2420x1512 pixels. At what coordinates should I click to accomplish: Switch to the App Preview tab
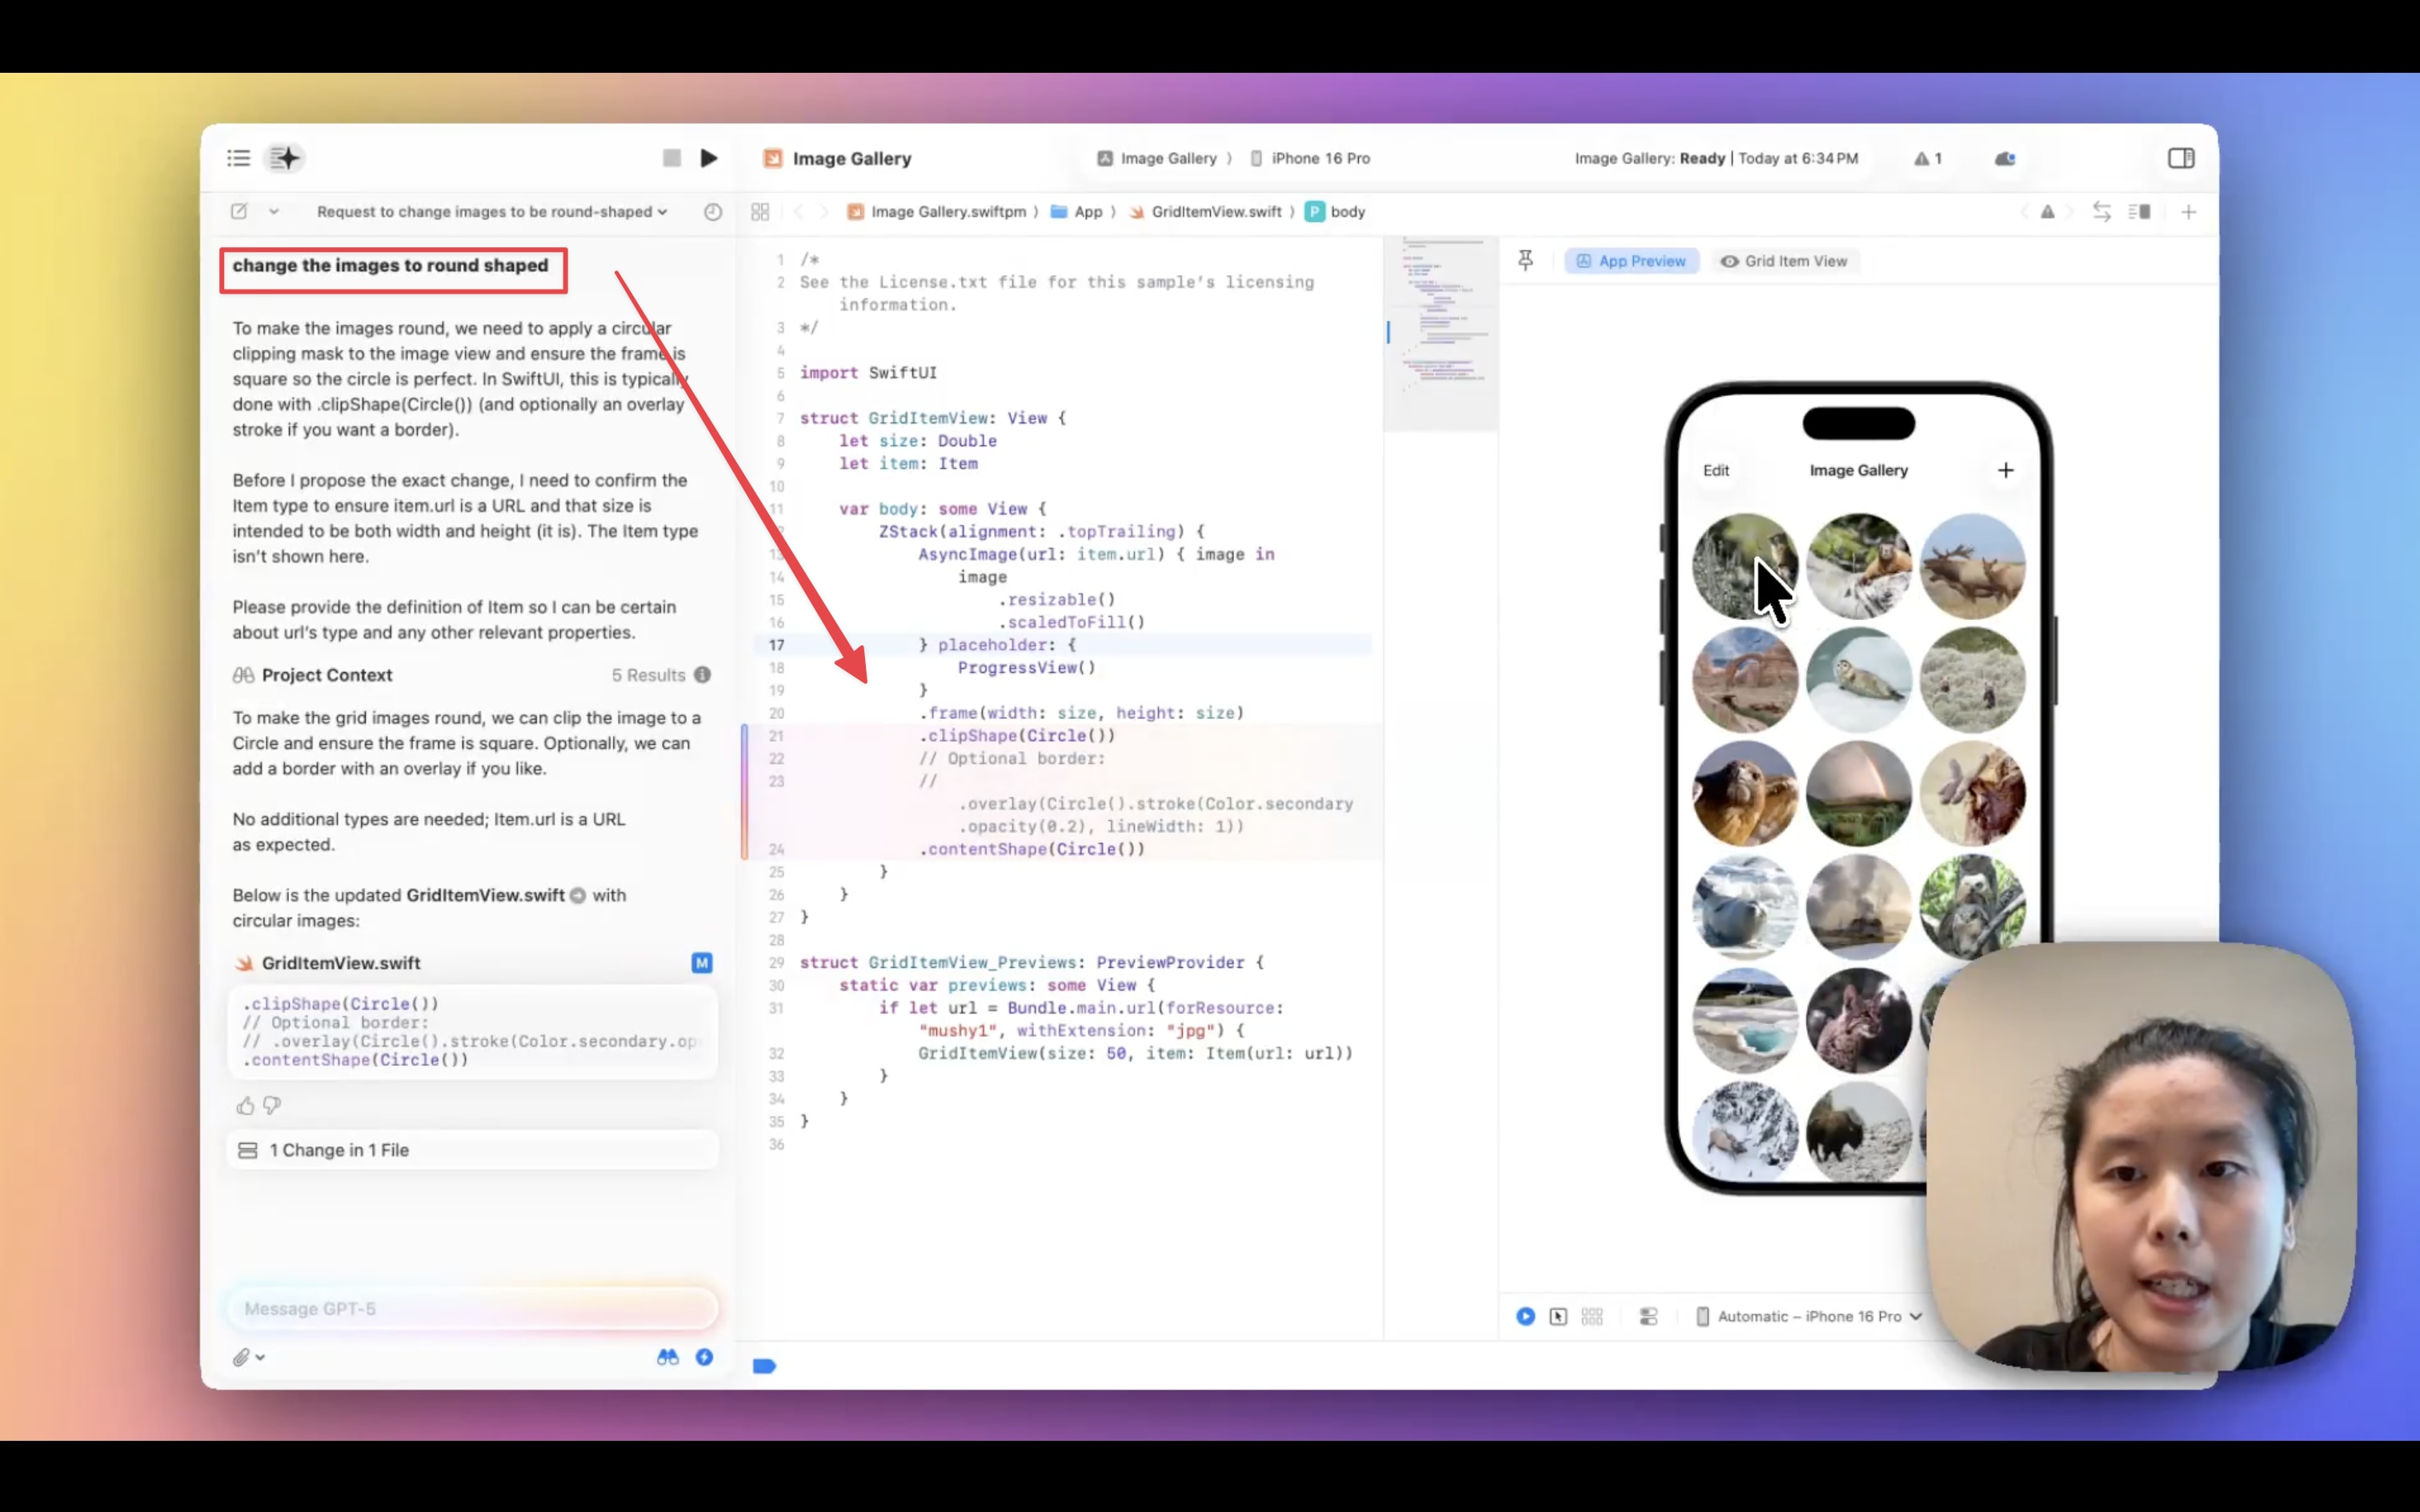(x=1631, y=261)
